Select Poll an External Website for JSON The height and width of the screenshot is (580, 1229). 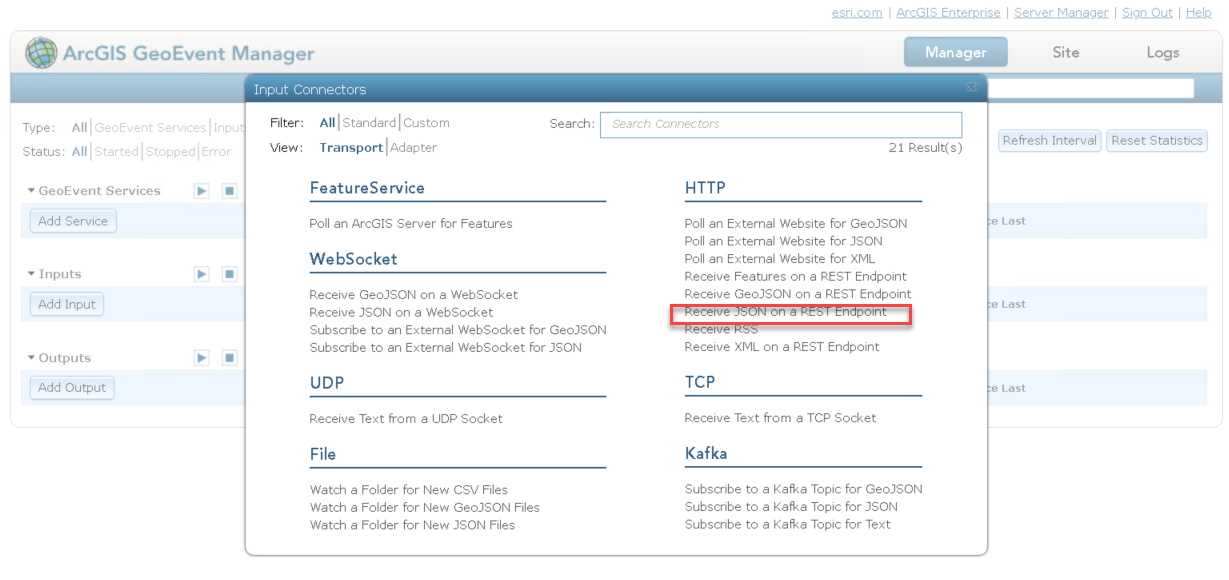pos(784,241)
